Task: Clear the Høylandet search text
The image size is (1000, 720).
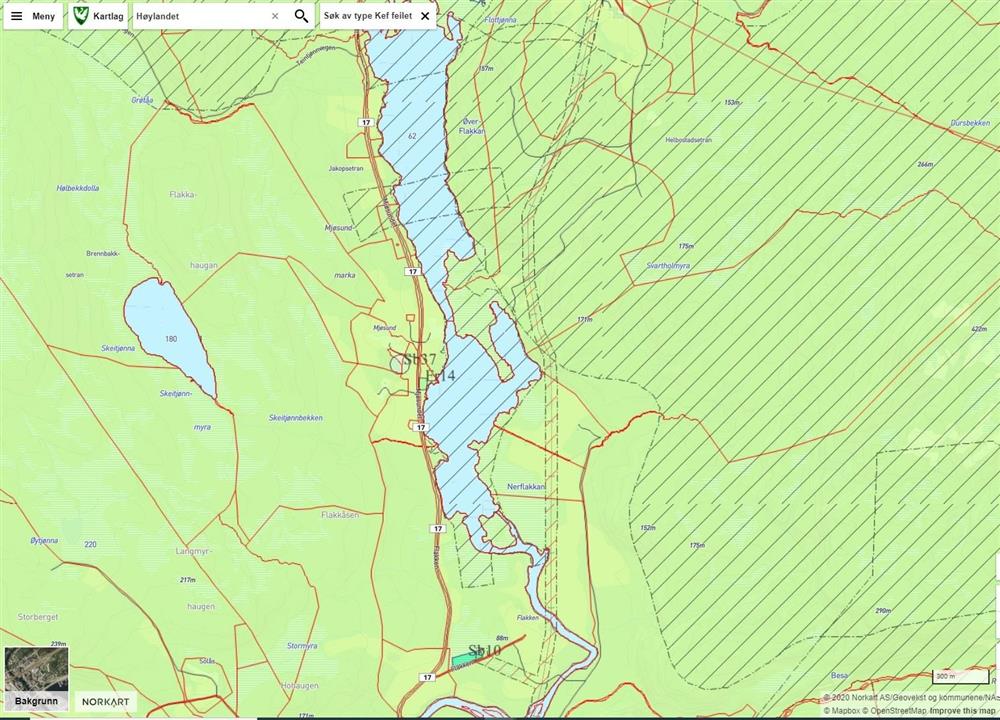Action: click(275, 16)
